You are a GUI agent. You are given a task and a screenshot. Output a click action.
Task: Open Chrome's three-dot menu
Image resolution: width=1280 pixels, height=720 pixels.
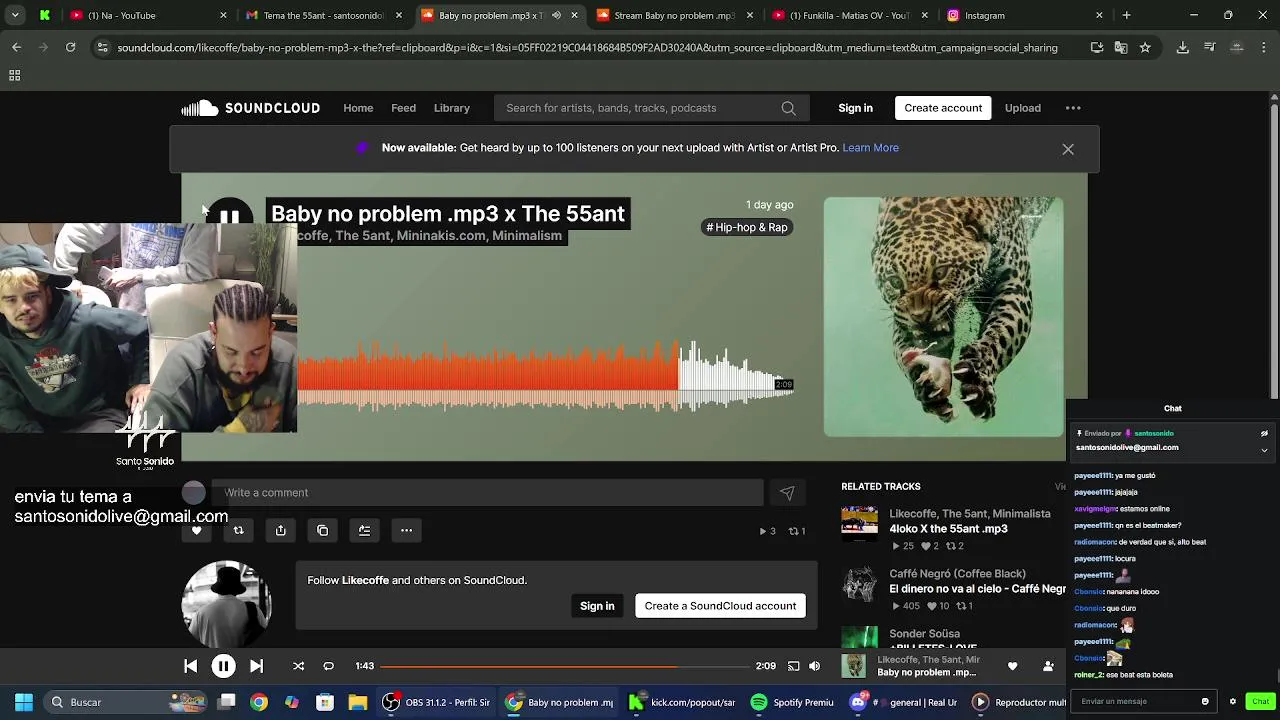tap(1264, 47)
